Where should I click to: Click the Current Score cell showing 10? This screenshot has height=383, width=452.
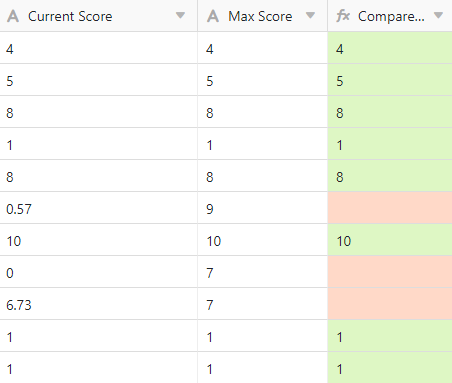99,240
